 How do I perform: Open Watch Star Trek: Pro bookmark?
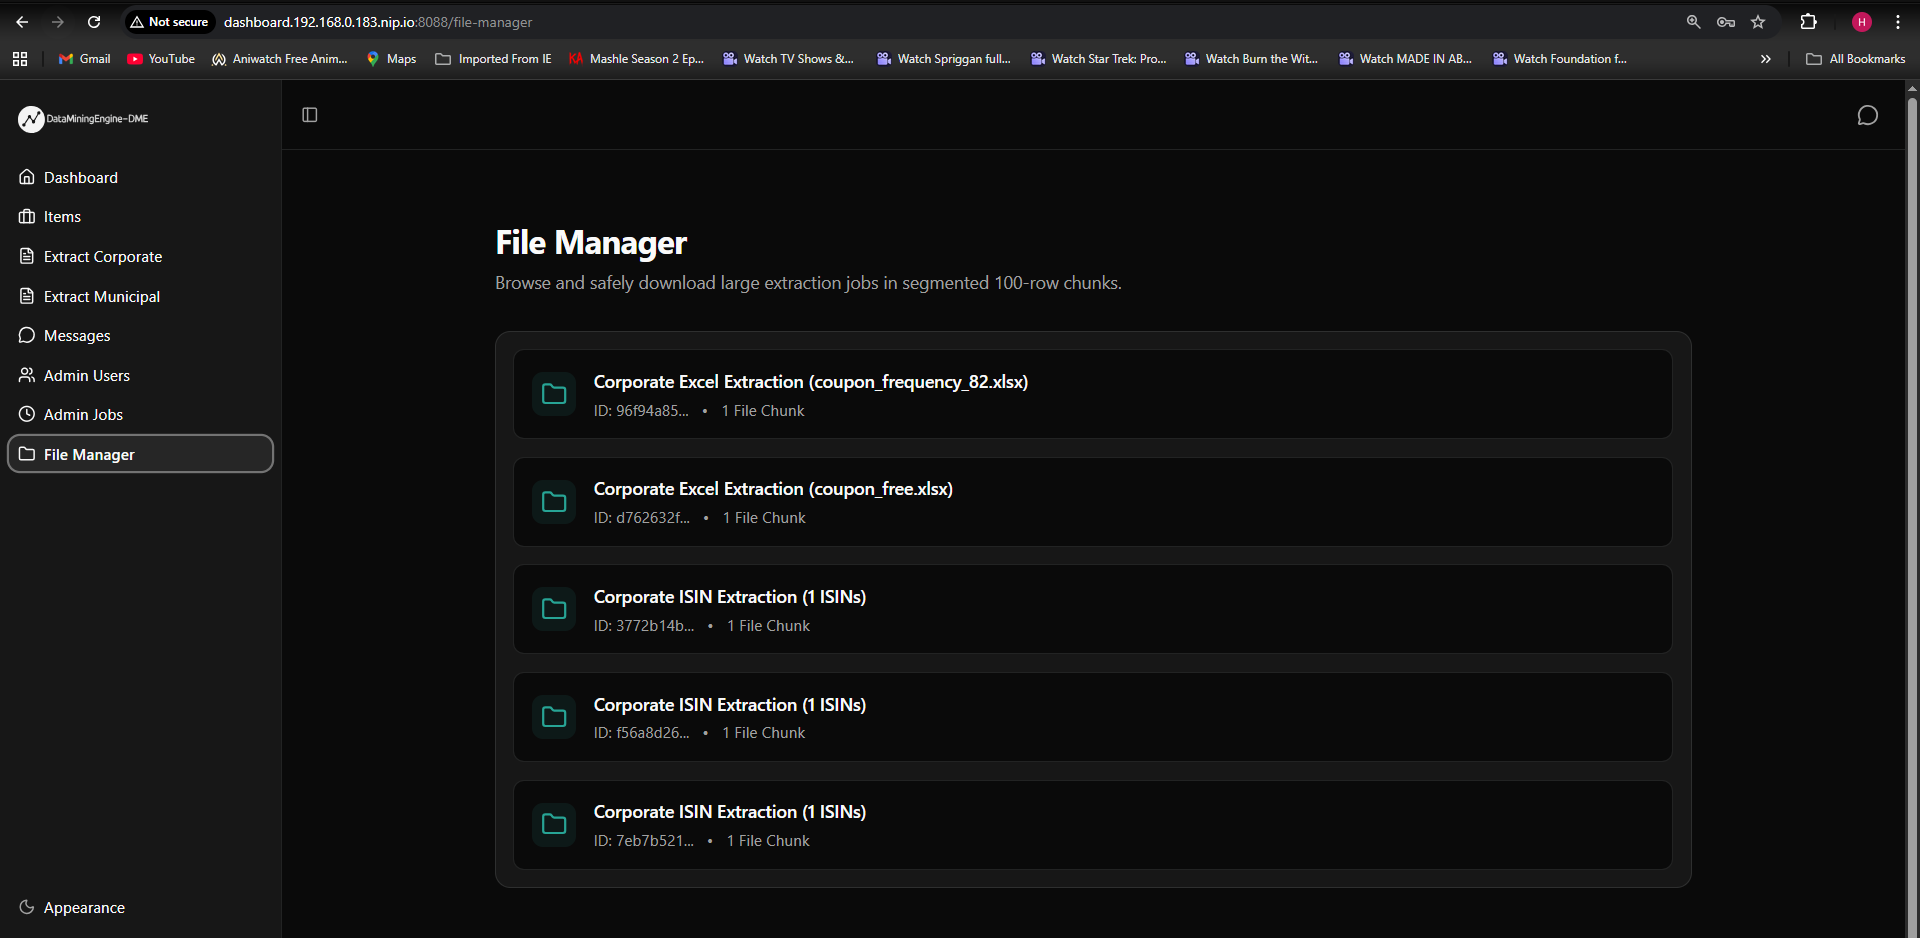pos(1098,59)
